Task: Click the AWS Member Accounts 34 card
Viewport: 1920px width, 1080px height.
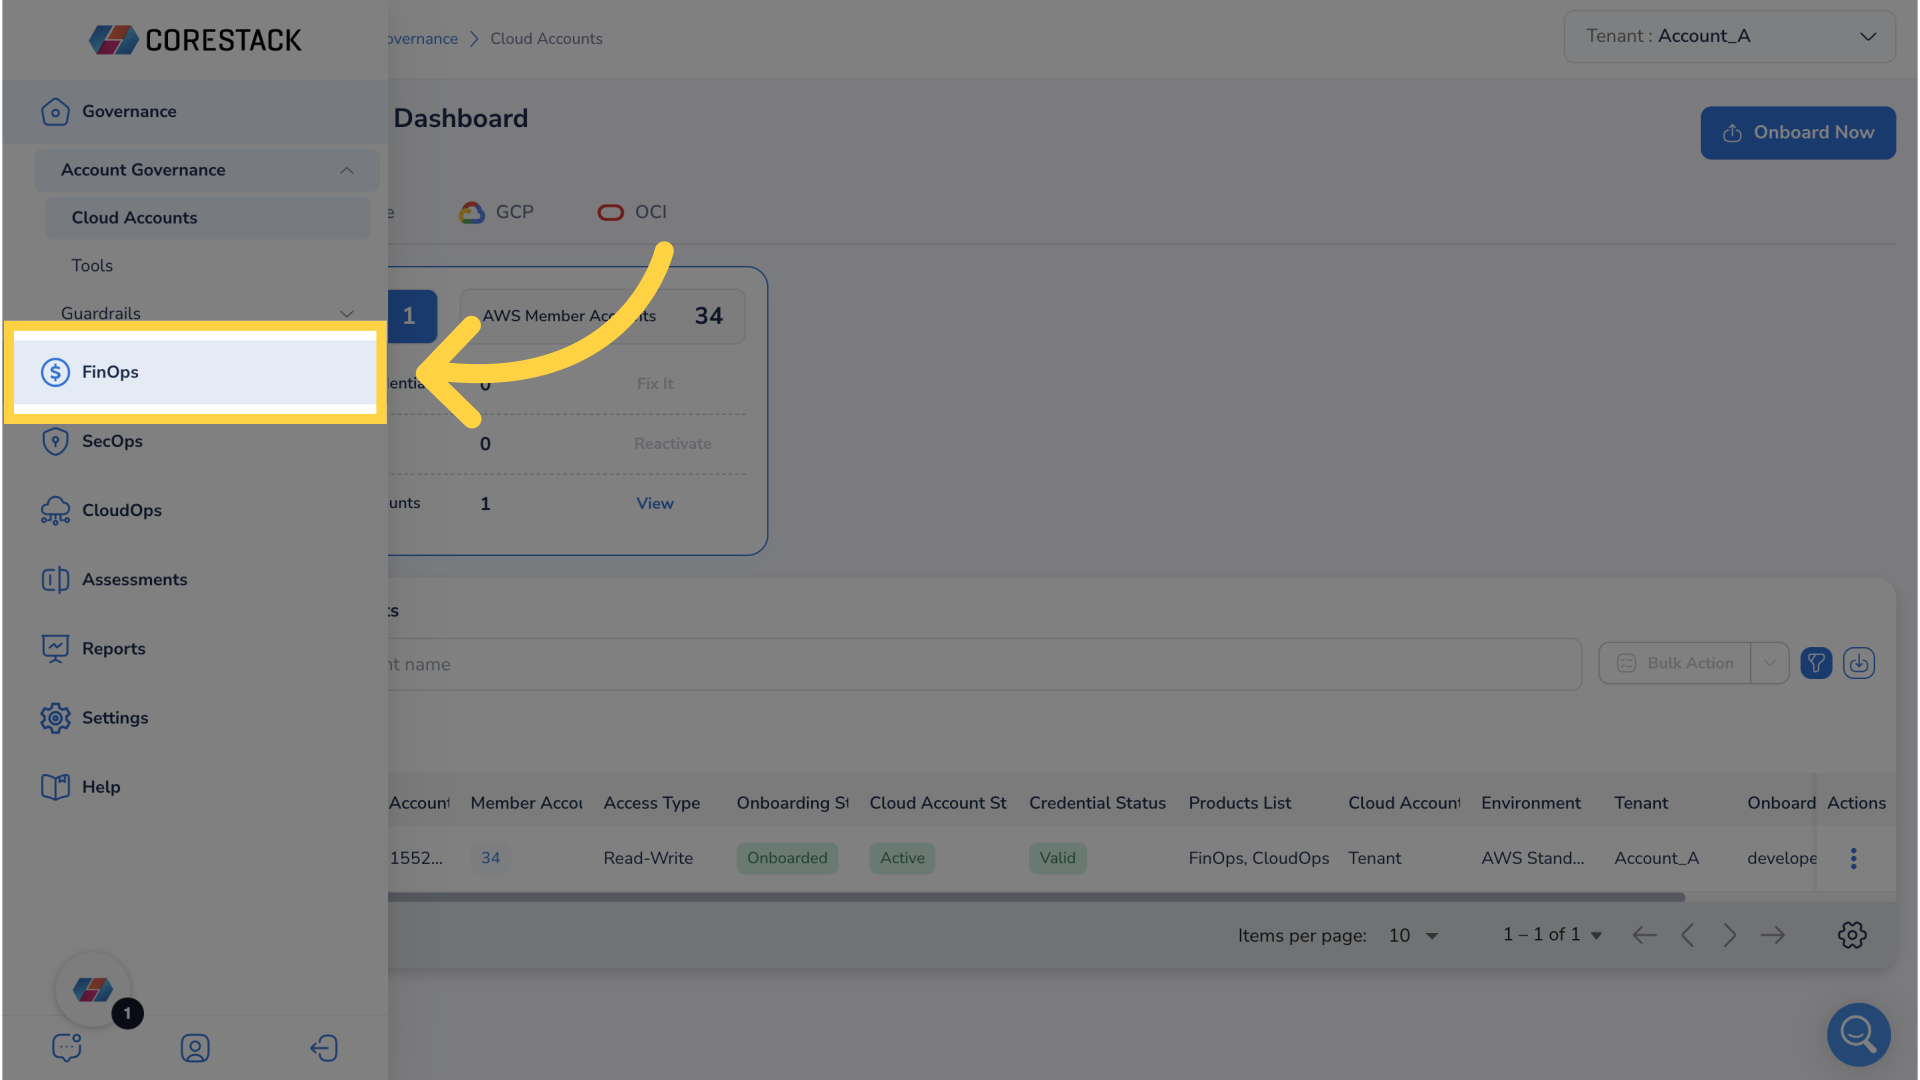Action: click(x=602, y=316)
